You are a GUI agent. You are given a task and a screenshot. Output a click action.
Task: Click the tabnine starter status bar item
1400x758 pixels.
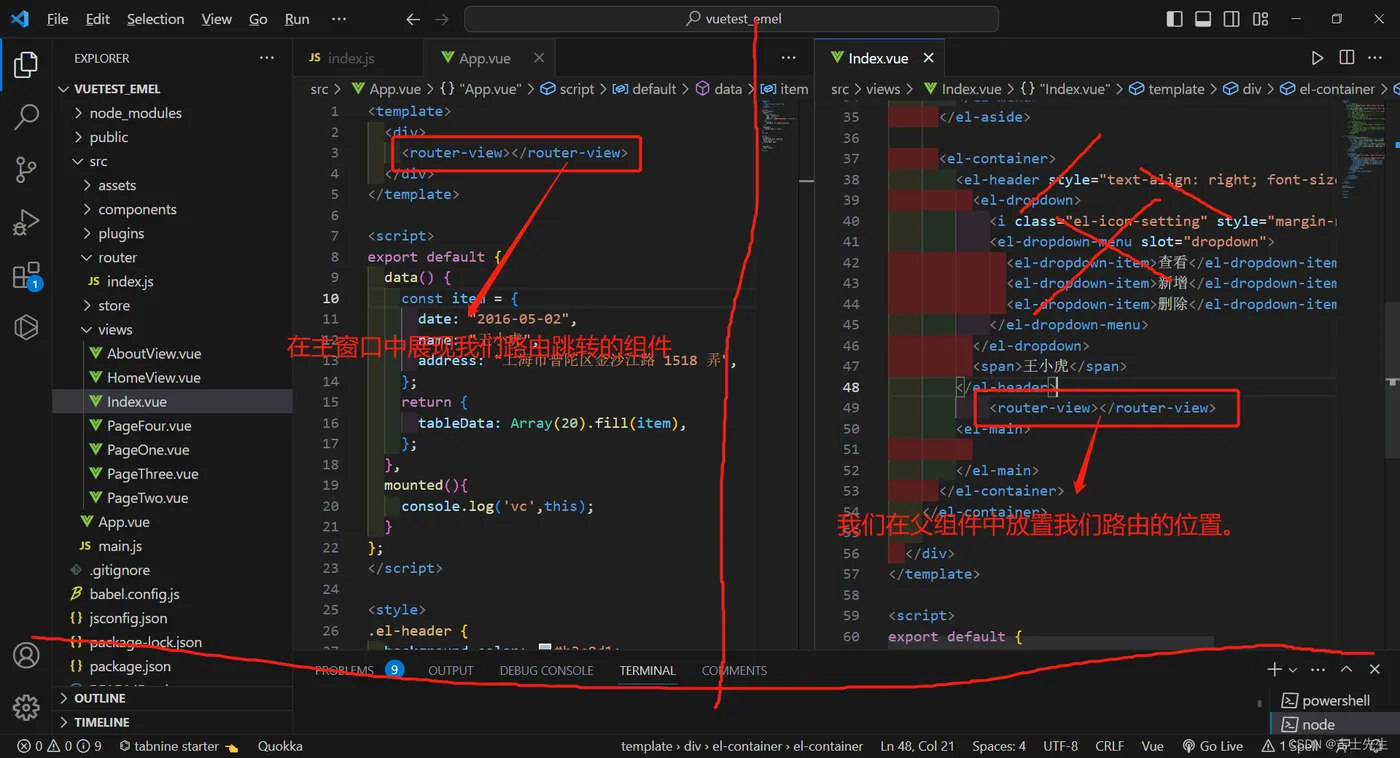pyautogui.click(x=179, y=746)
